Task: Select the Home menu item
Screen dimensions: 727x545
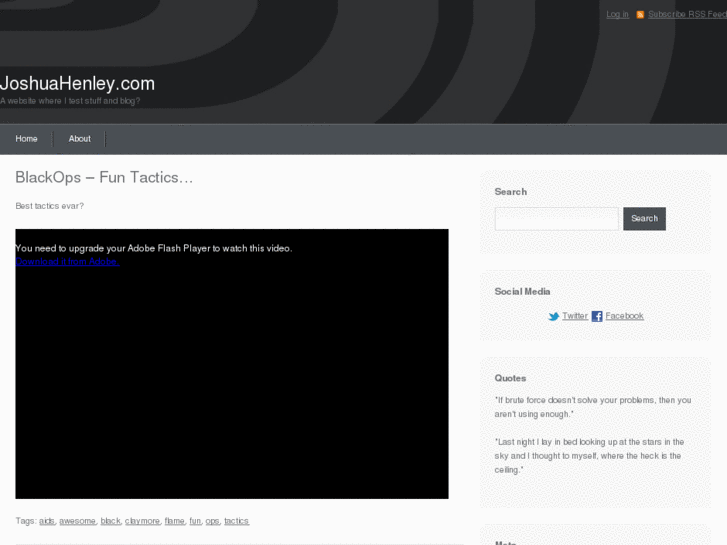Action: point(26,139)
